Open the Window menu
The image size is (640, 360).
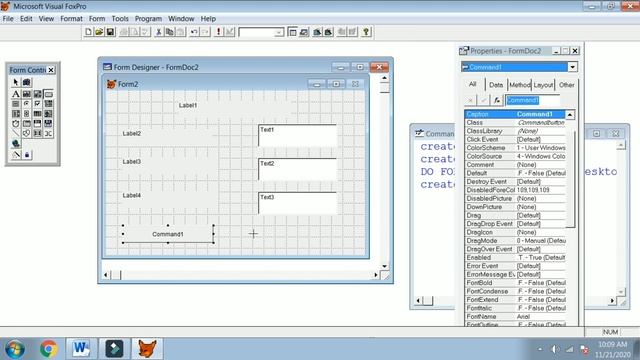(181, 19)
